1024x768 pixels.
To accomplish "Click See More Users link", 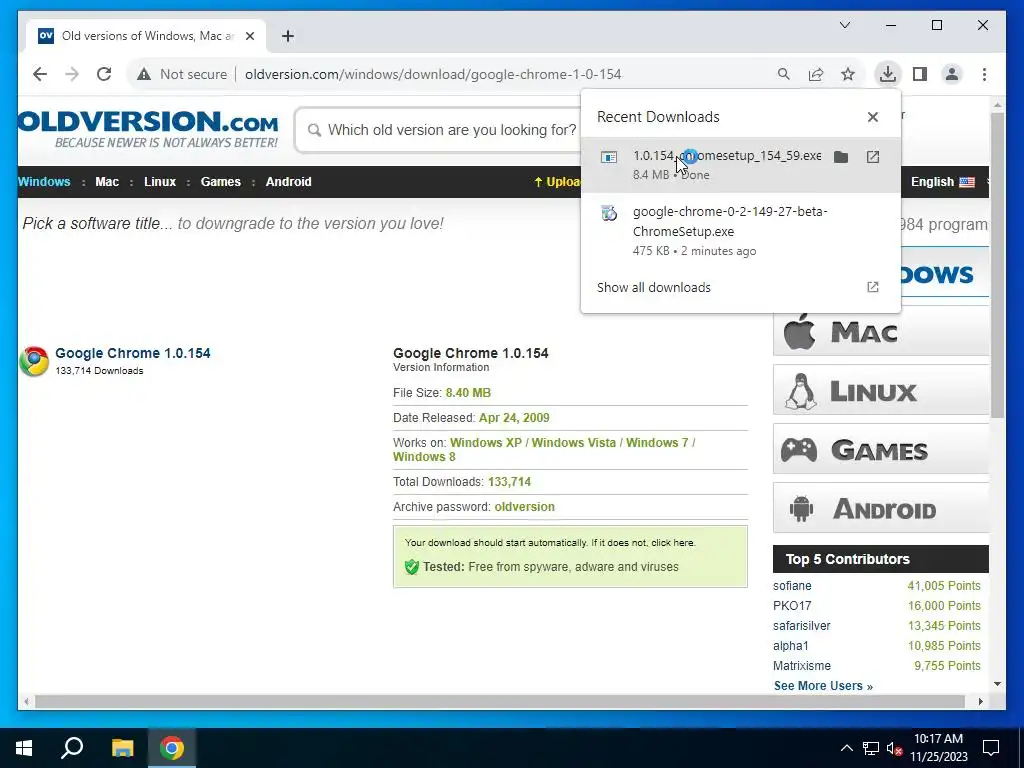I will 823,686.
